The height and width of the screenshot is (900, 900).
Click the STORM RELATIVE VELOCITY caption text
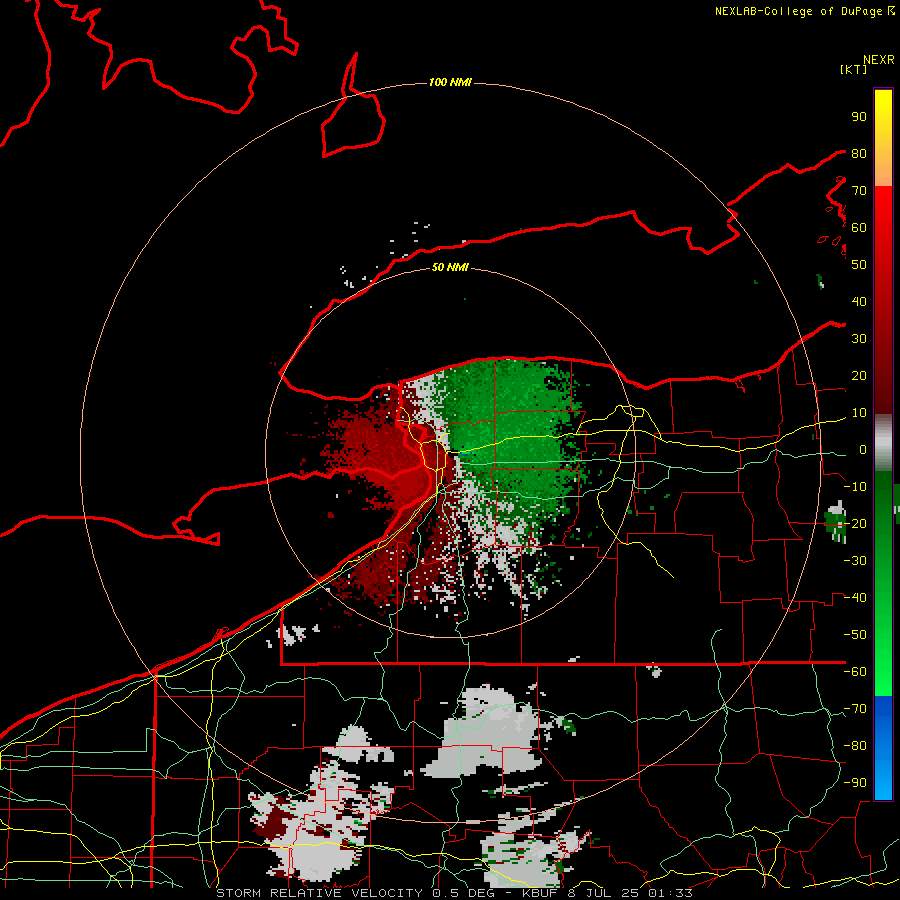319,893
